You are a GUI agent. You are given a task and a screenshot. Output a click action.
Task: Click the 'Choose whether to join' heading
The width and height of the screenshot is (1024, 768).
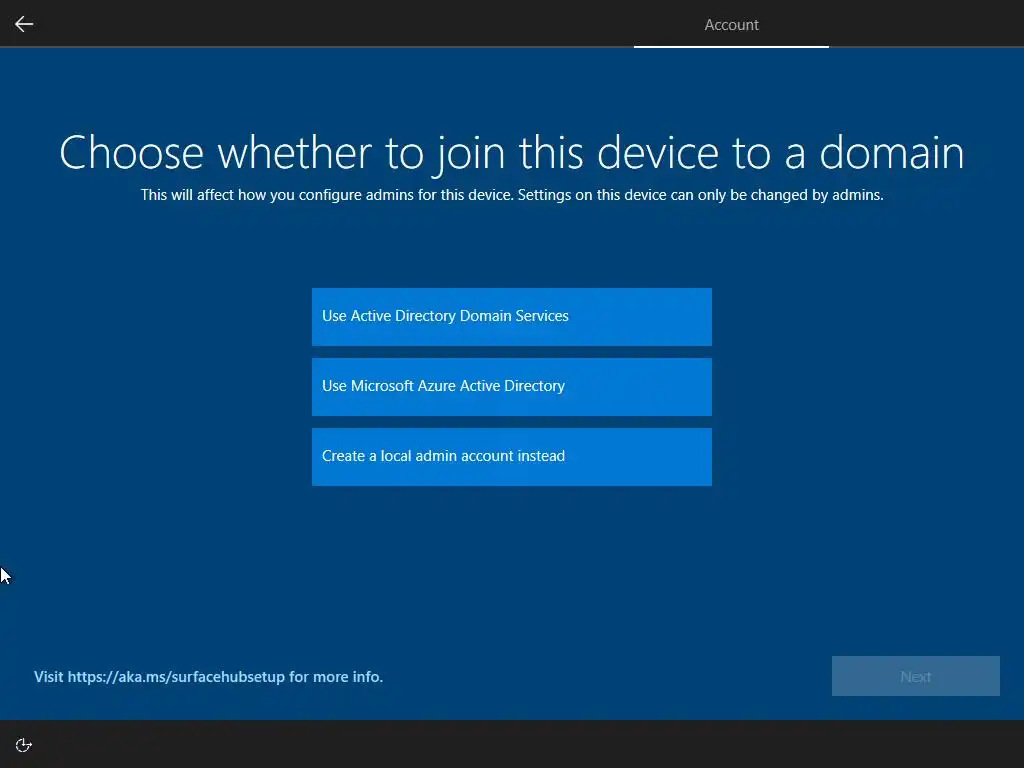tap(511, 153)
